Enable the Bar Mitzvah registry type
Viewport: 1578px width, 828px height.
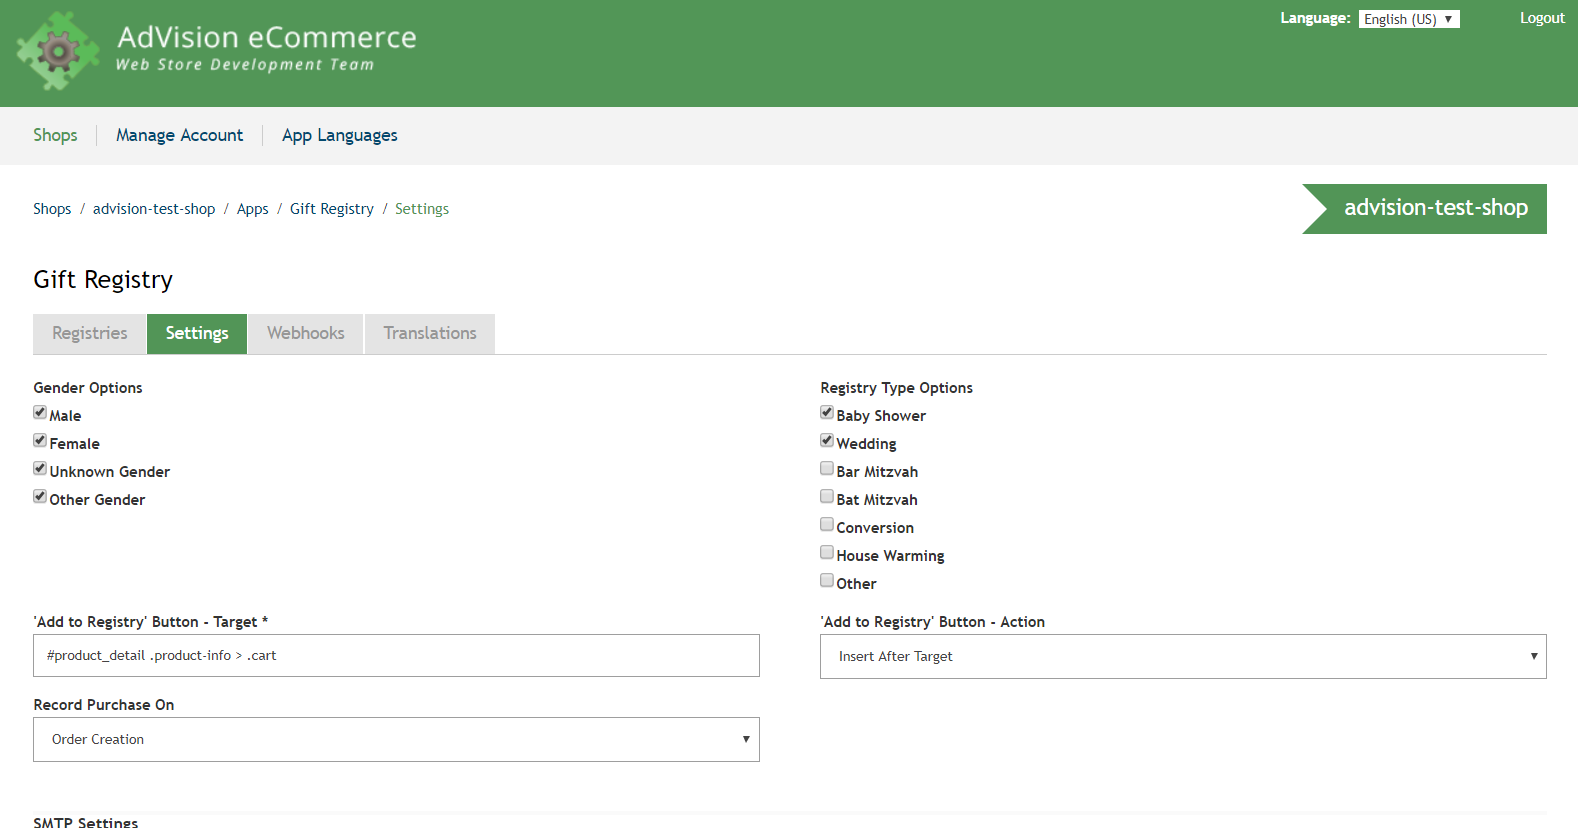(827, 469)
